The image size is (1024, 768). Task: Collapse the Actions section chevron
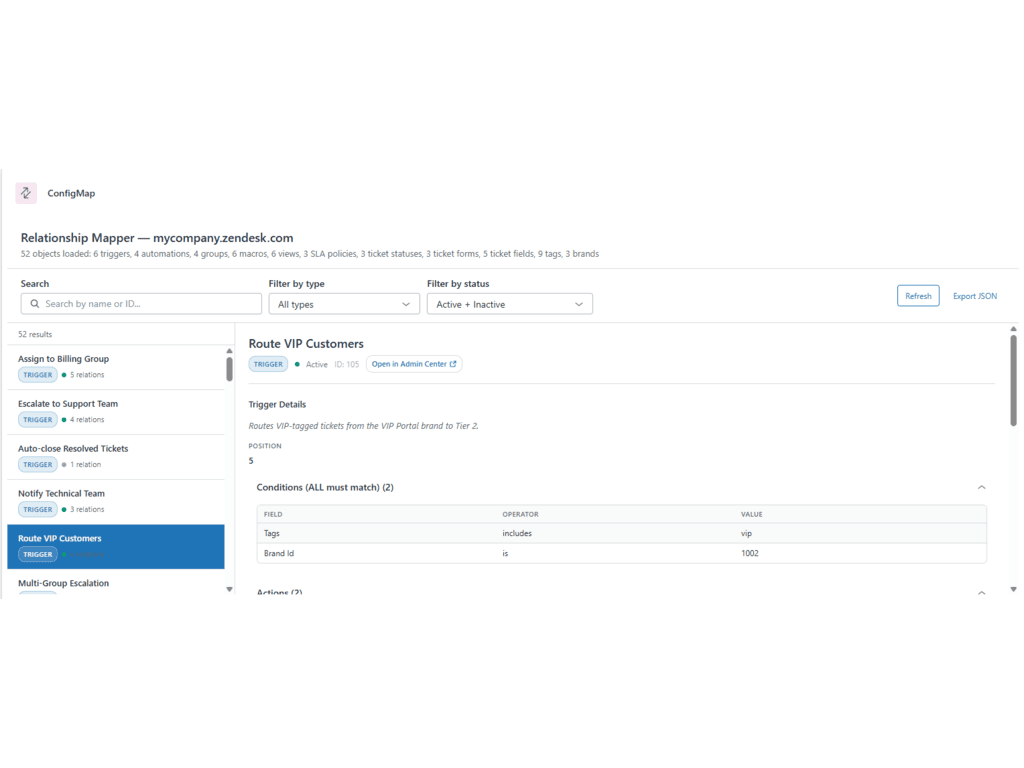pyautogui.click(x=982, y=593)
